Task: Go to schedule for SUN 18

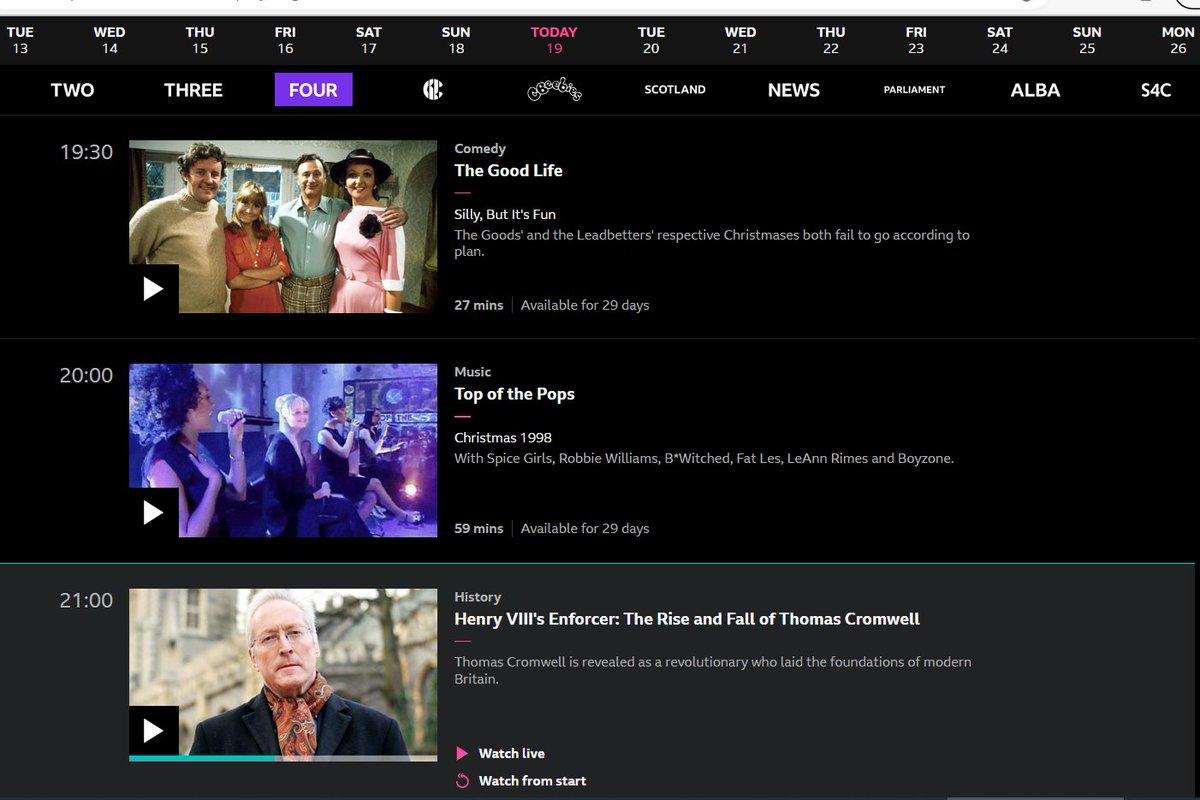Action: [x=456, y=40]
